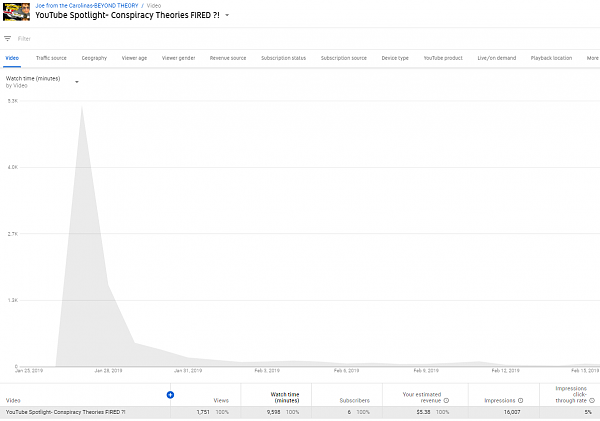The height and width of the screenshot is (421, 600).
Task: Click the 9,598 watch time value
Action: 274,412
